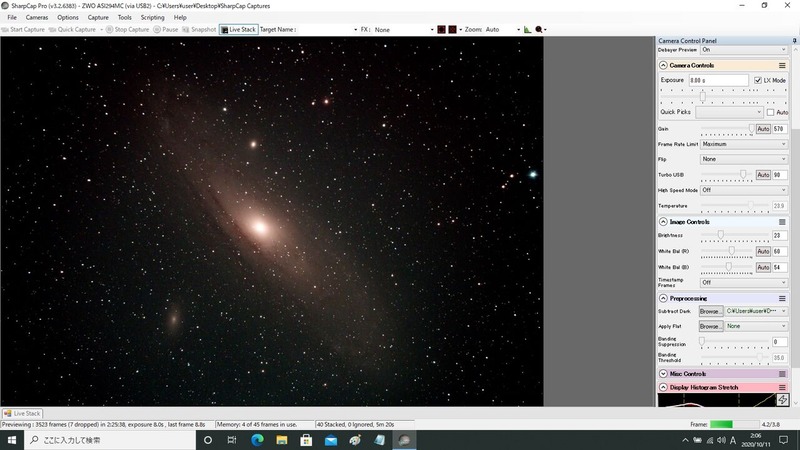The width and height of the screenshot is (800, 450).
Task: Expand the Misc Controls section
Action: [x=663, y=374]
